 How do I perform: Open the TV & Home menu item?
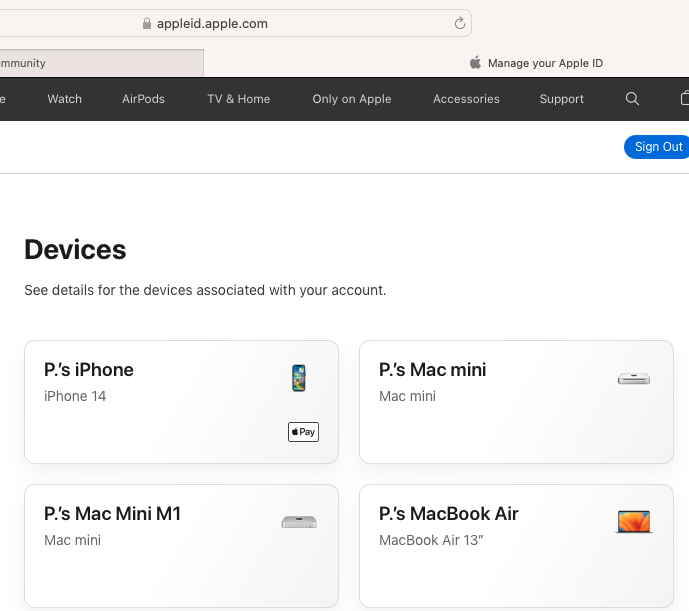239,99
